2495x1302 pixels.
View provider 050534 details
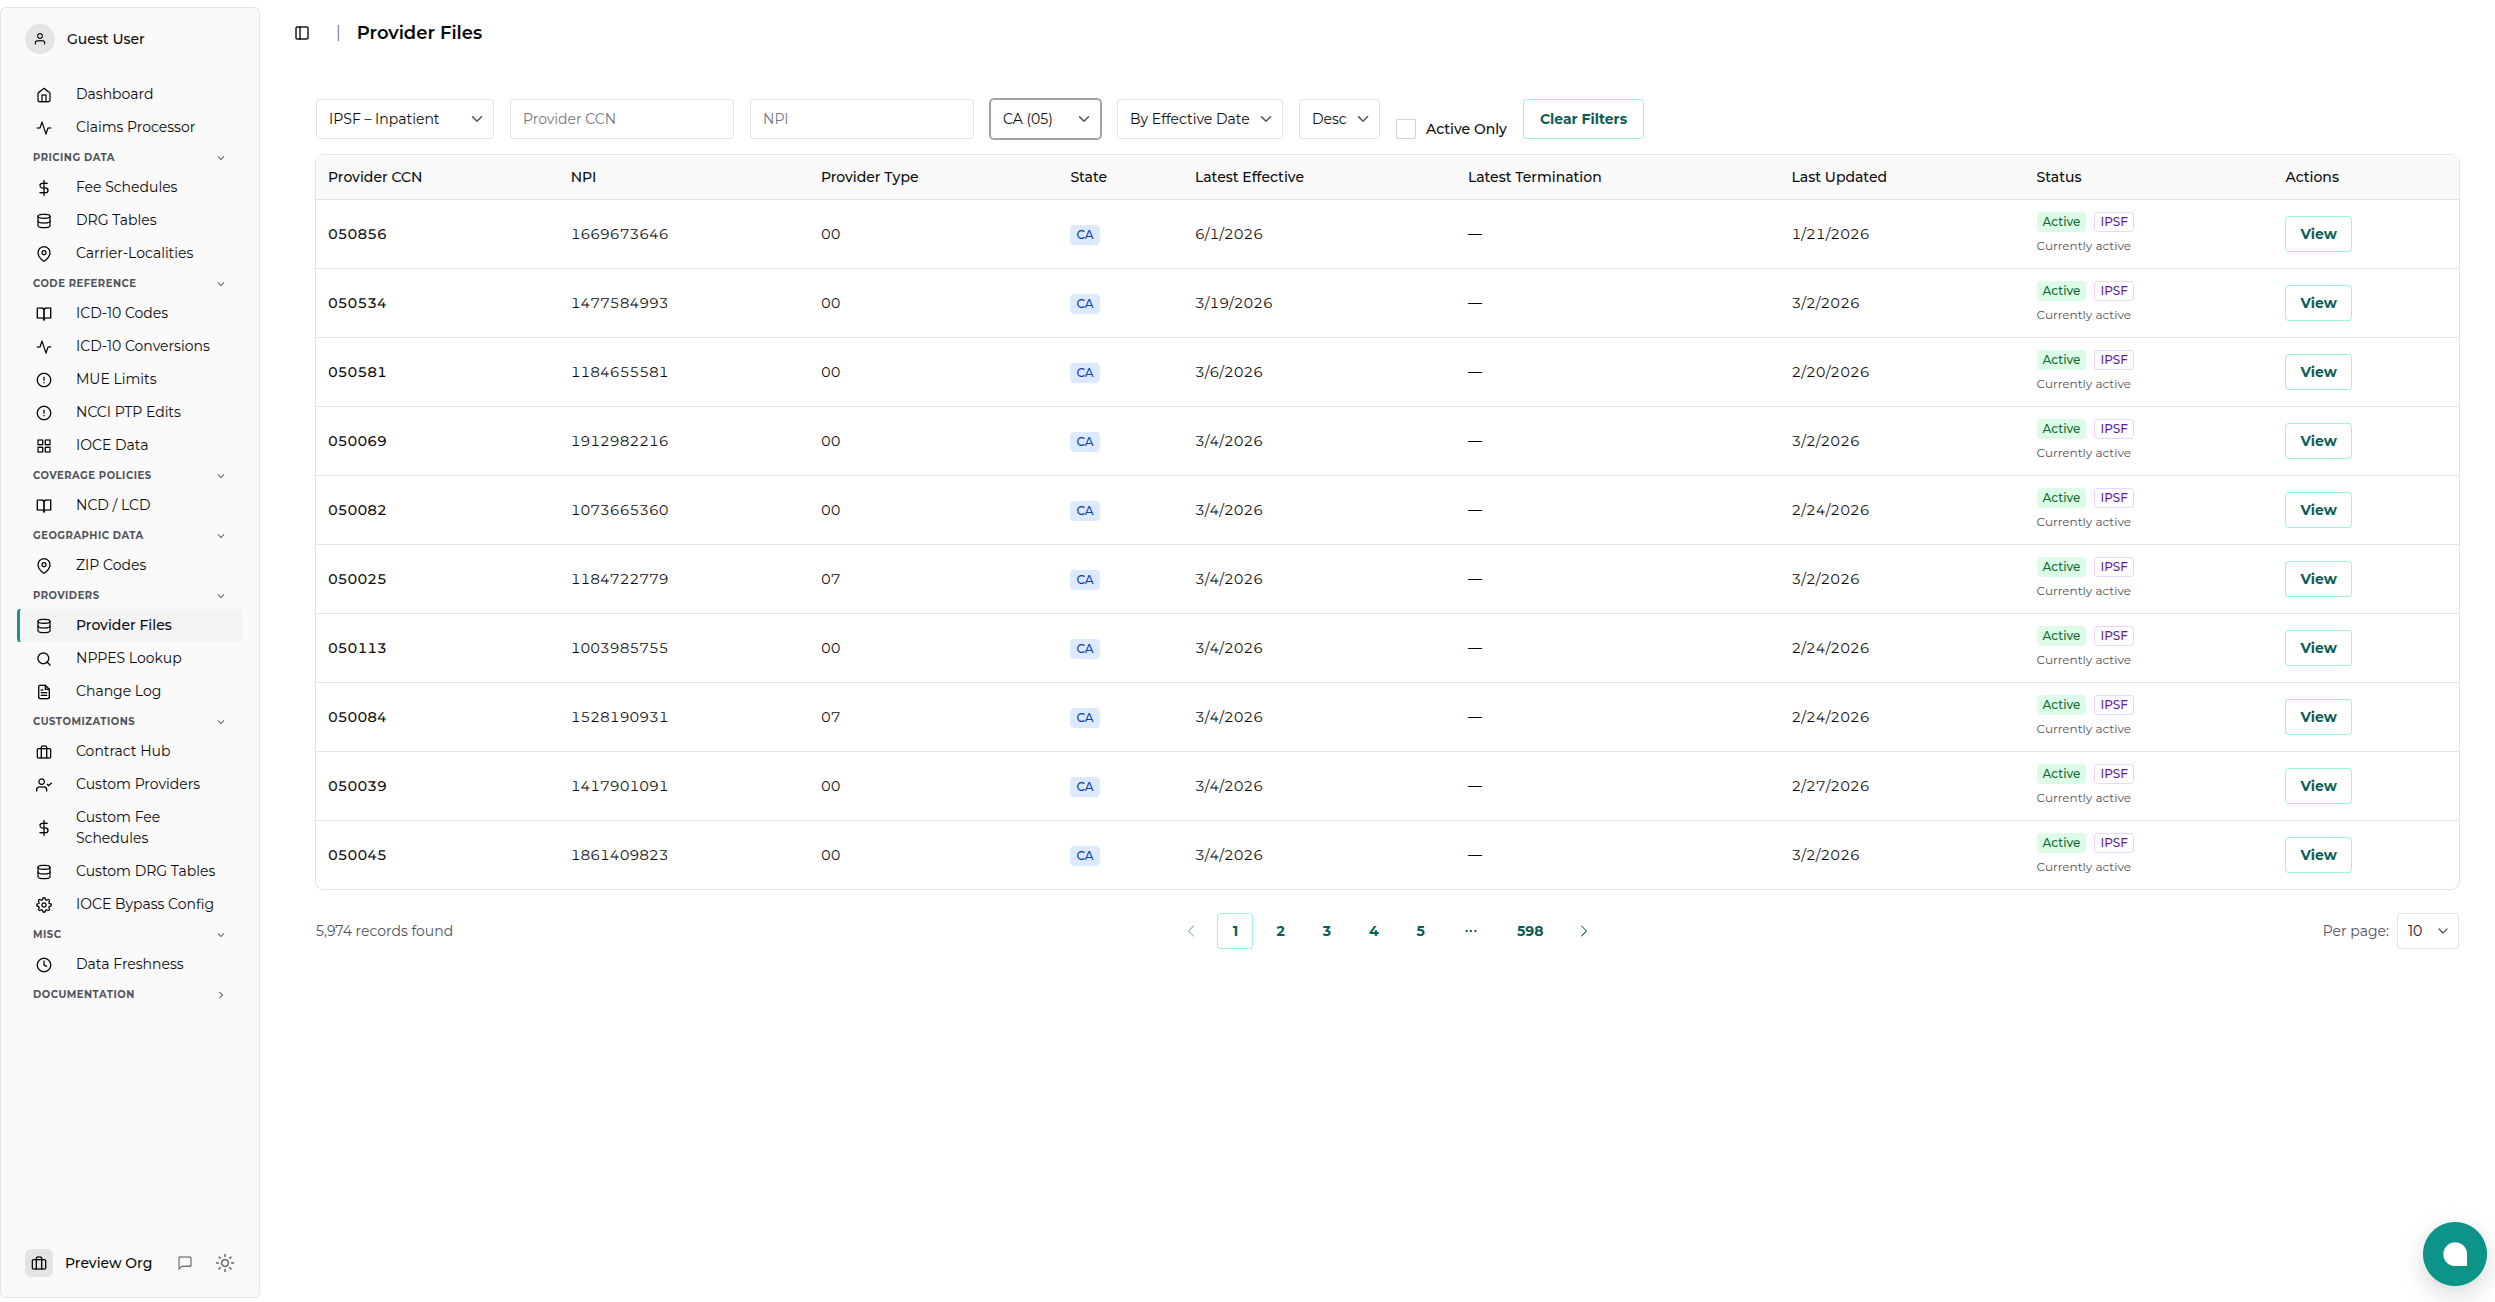(2318, 303)
